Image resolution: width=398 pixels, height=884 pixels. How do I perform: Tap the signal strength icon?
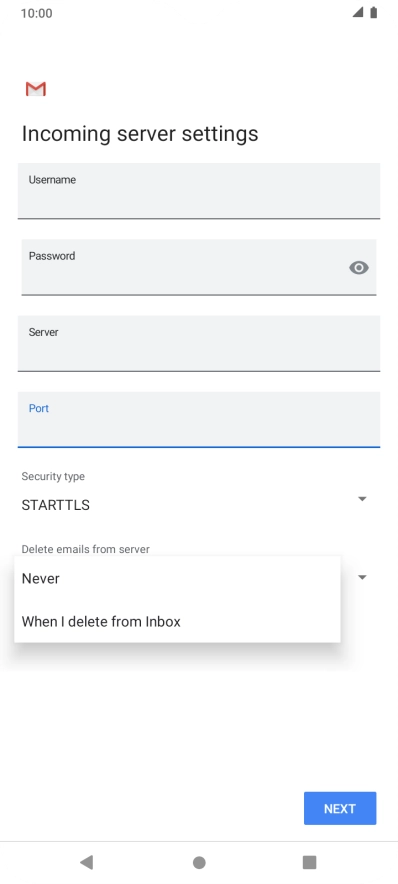tap(358, 13)
